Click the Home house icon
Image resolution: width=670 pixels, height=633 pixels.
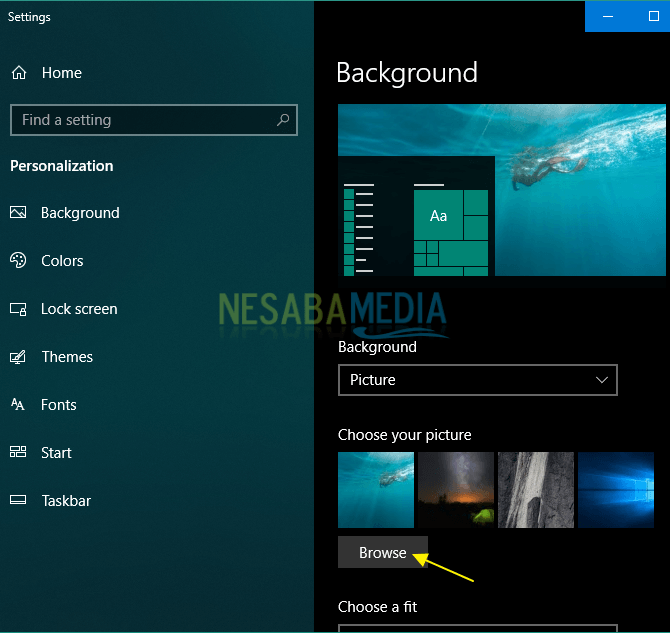pos(19,73)
